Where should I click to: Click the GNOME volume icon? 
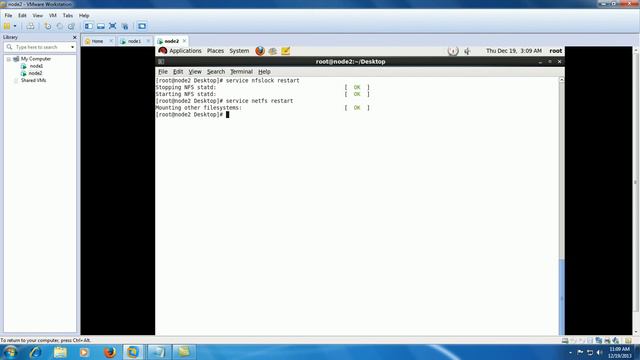click(467, 51)
